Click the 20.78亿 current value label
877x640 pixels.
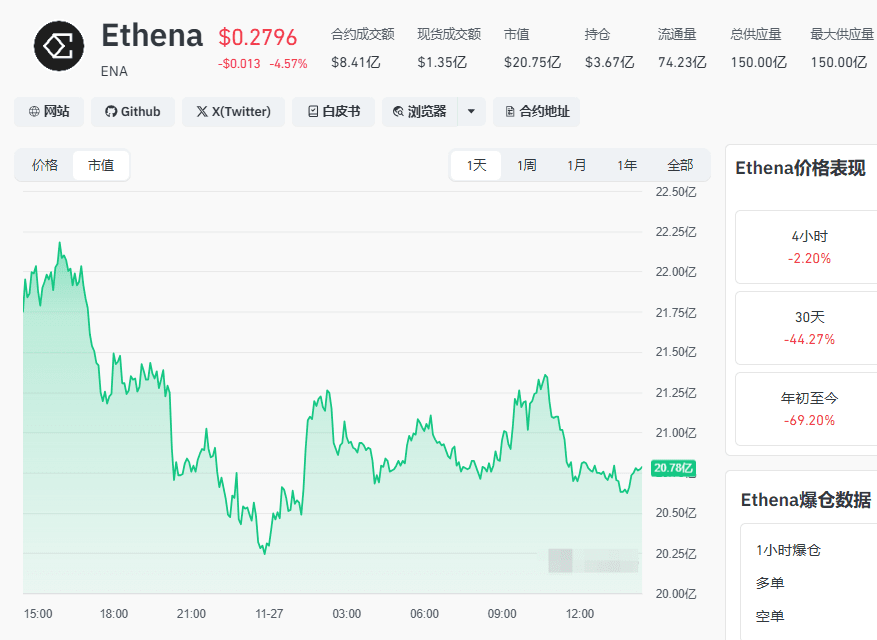[673, 468]
